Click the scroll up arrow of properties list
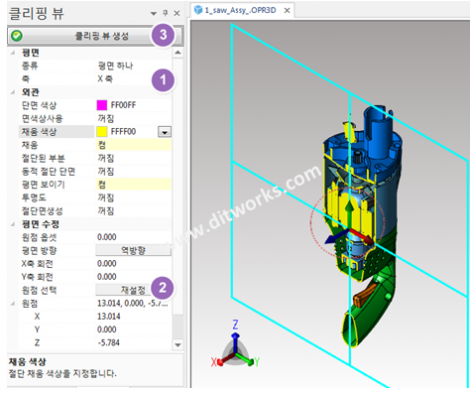 178,52
